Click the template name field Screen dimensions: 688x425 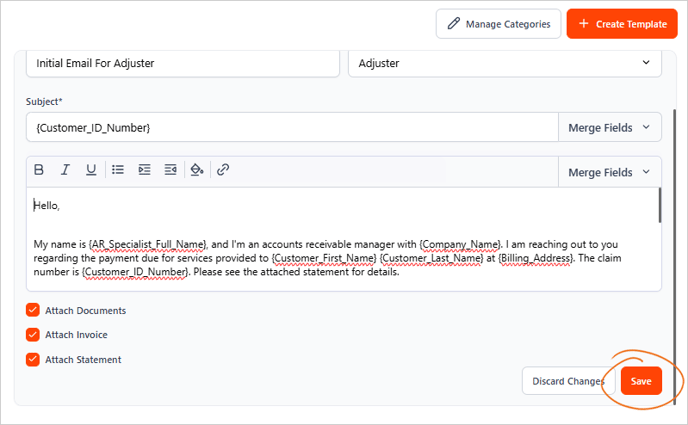[182, 63]
